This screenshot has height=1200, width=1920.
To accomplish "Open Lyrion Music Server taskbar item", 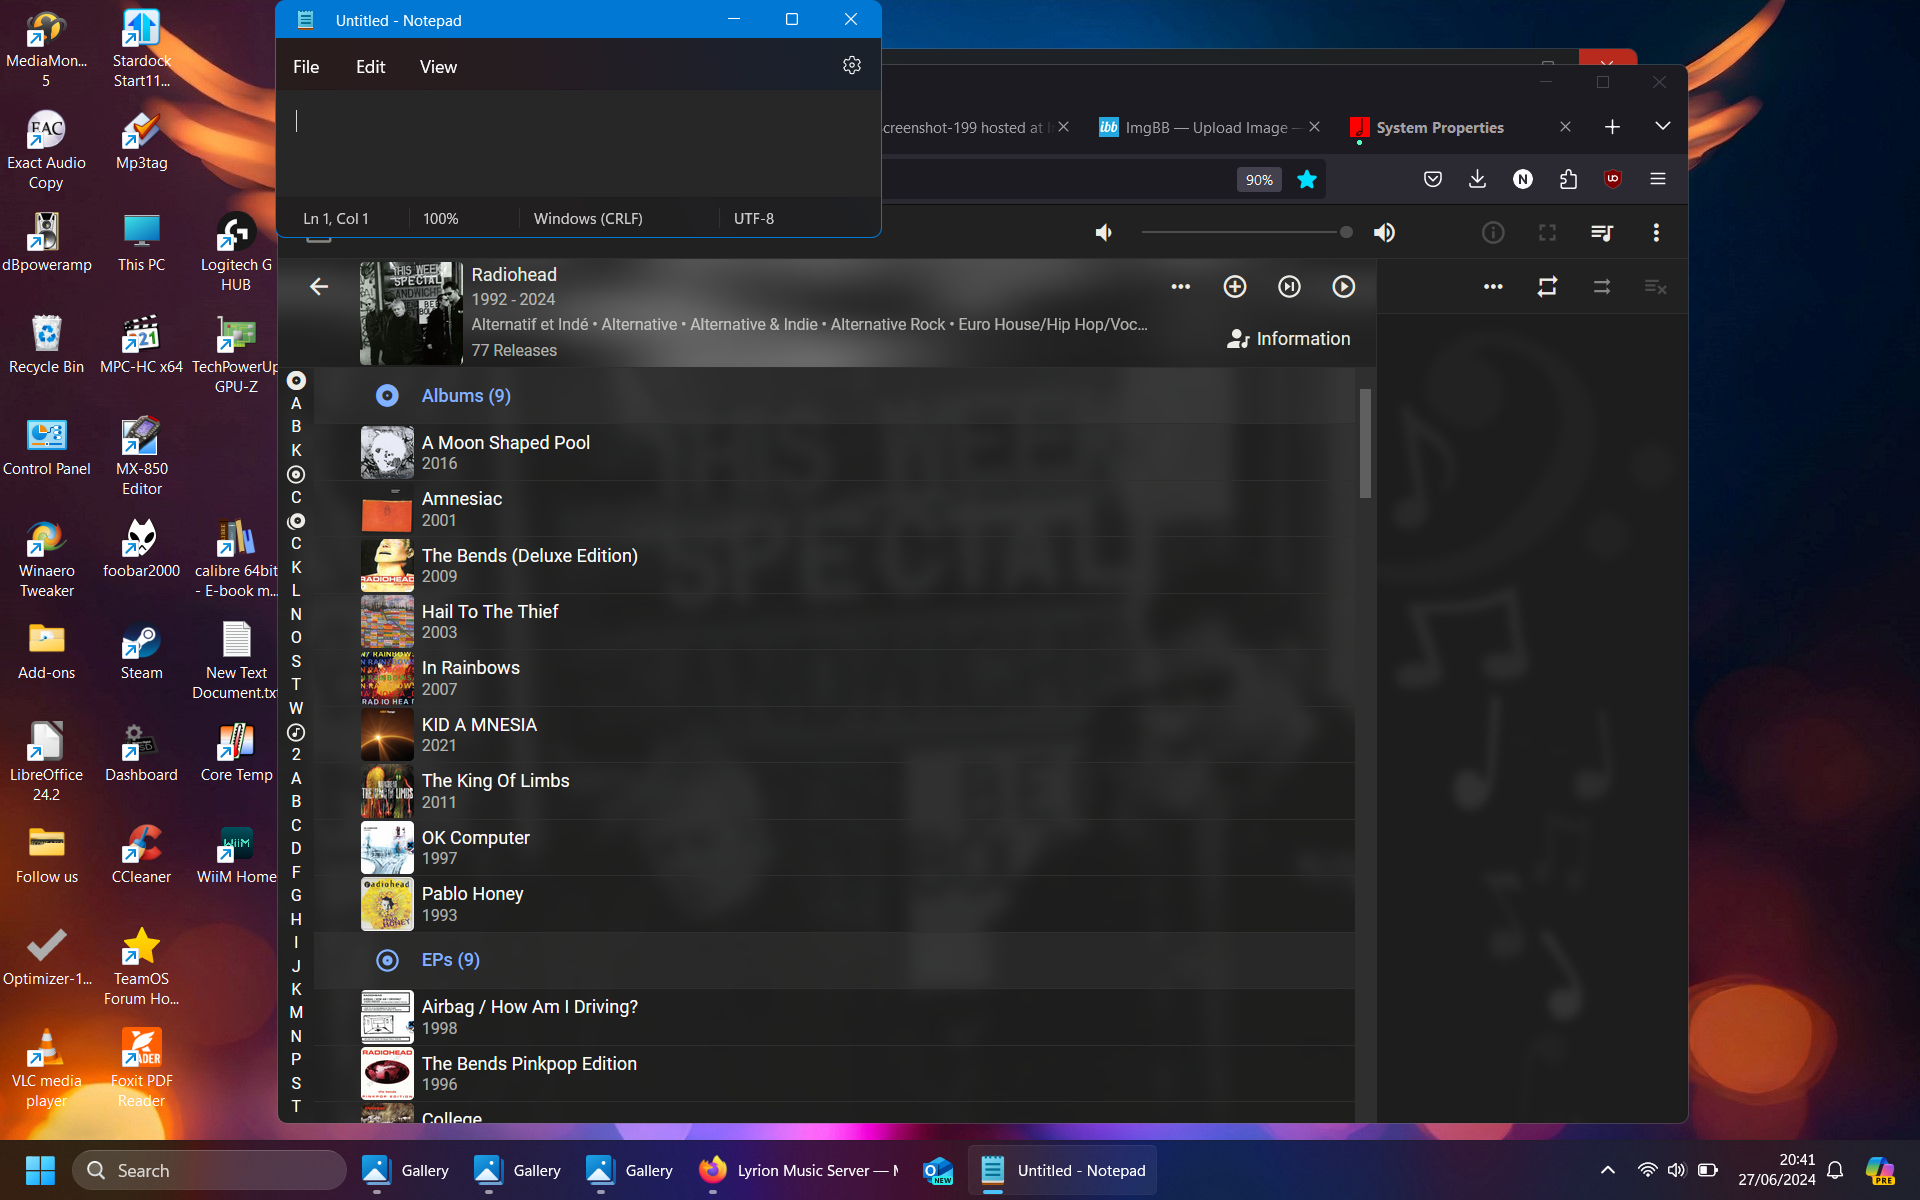I will 800,1170.
